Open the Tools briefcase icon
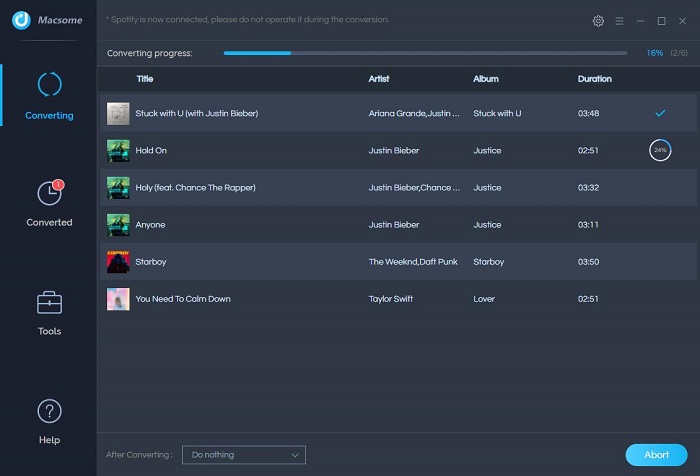This screenshot has height=476, width=700. [49, 303]
